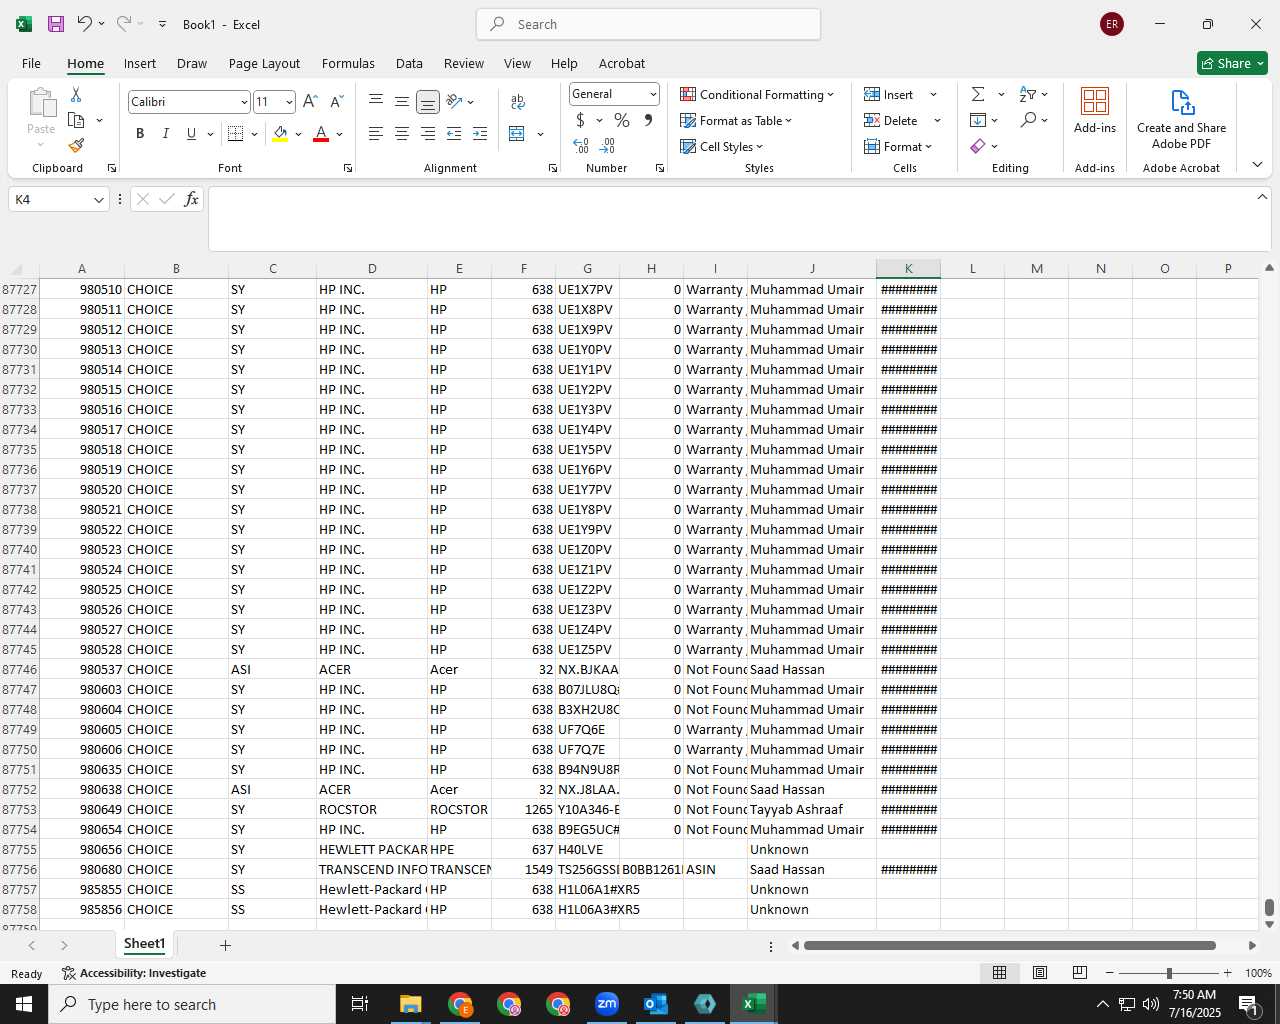Expand the formula bar chevron

point(1262,197)
